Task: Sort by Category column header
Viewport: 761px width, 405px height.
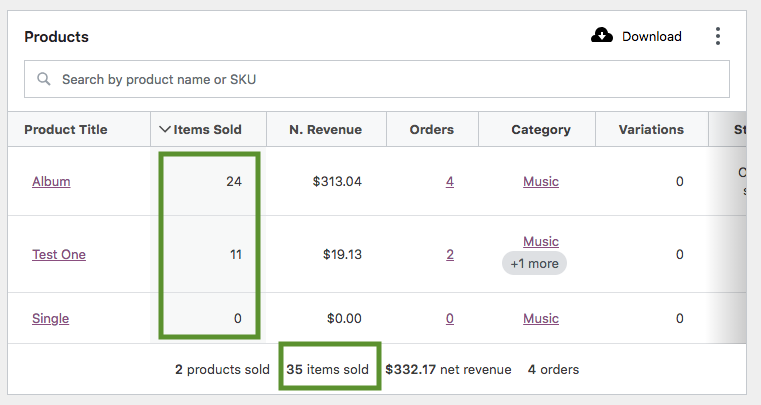Action: click(541, 130)
